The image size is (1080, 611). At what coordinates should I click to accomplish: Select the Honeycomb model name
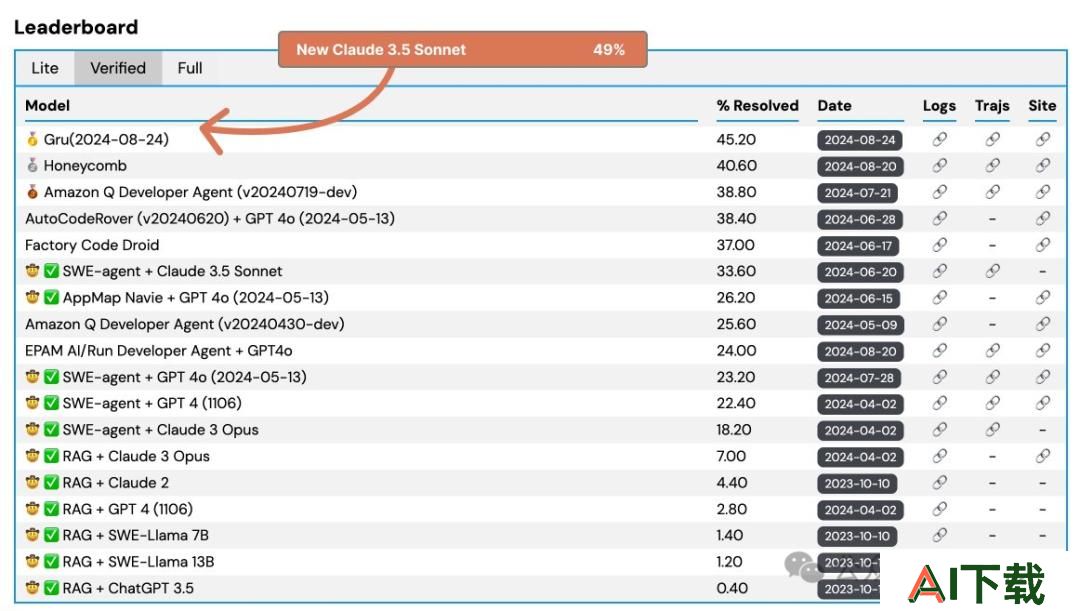pos(85,166)
